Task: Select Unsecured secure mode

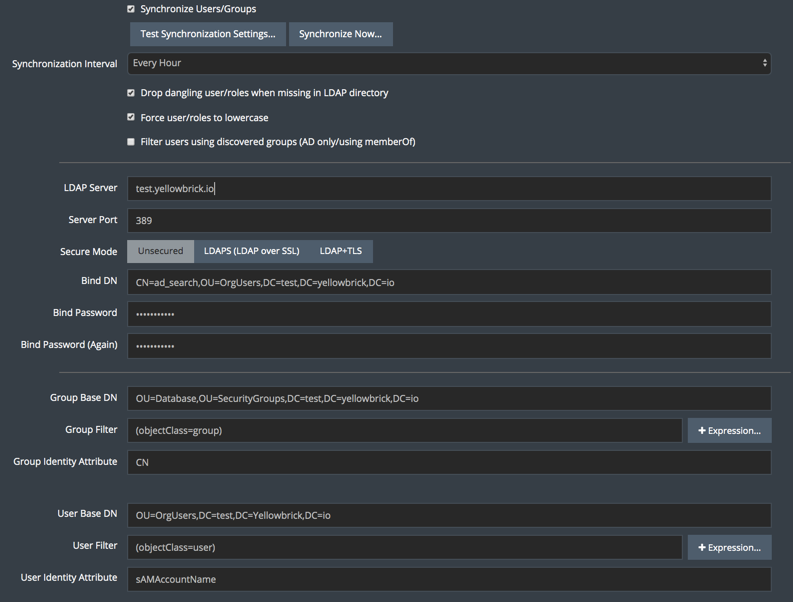Action: click(x=160, y=251)
